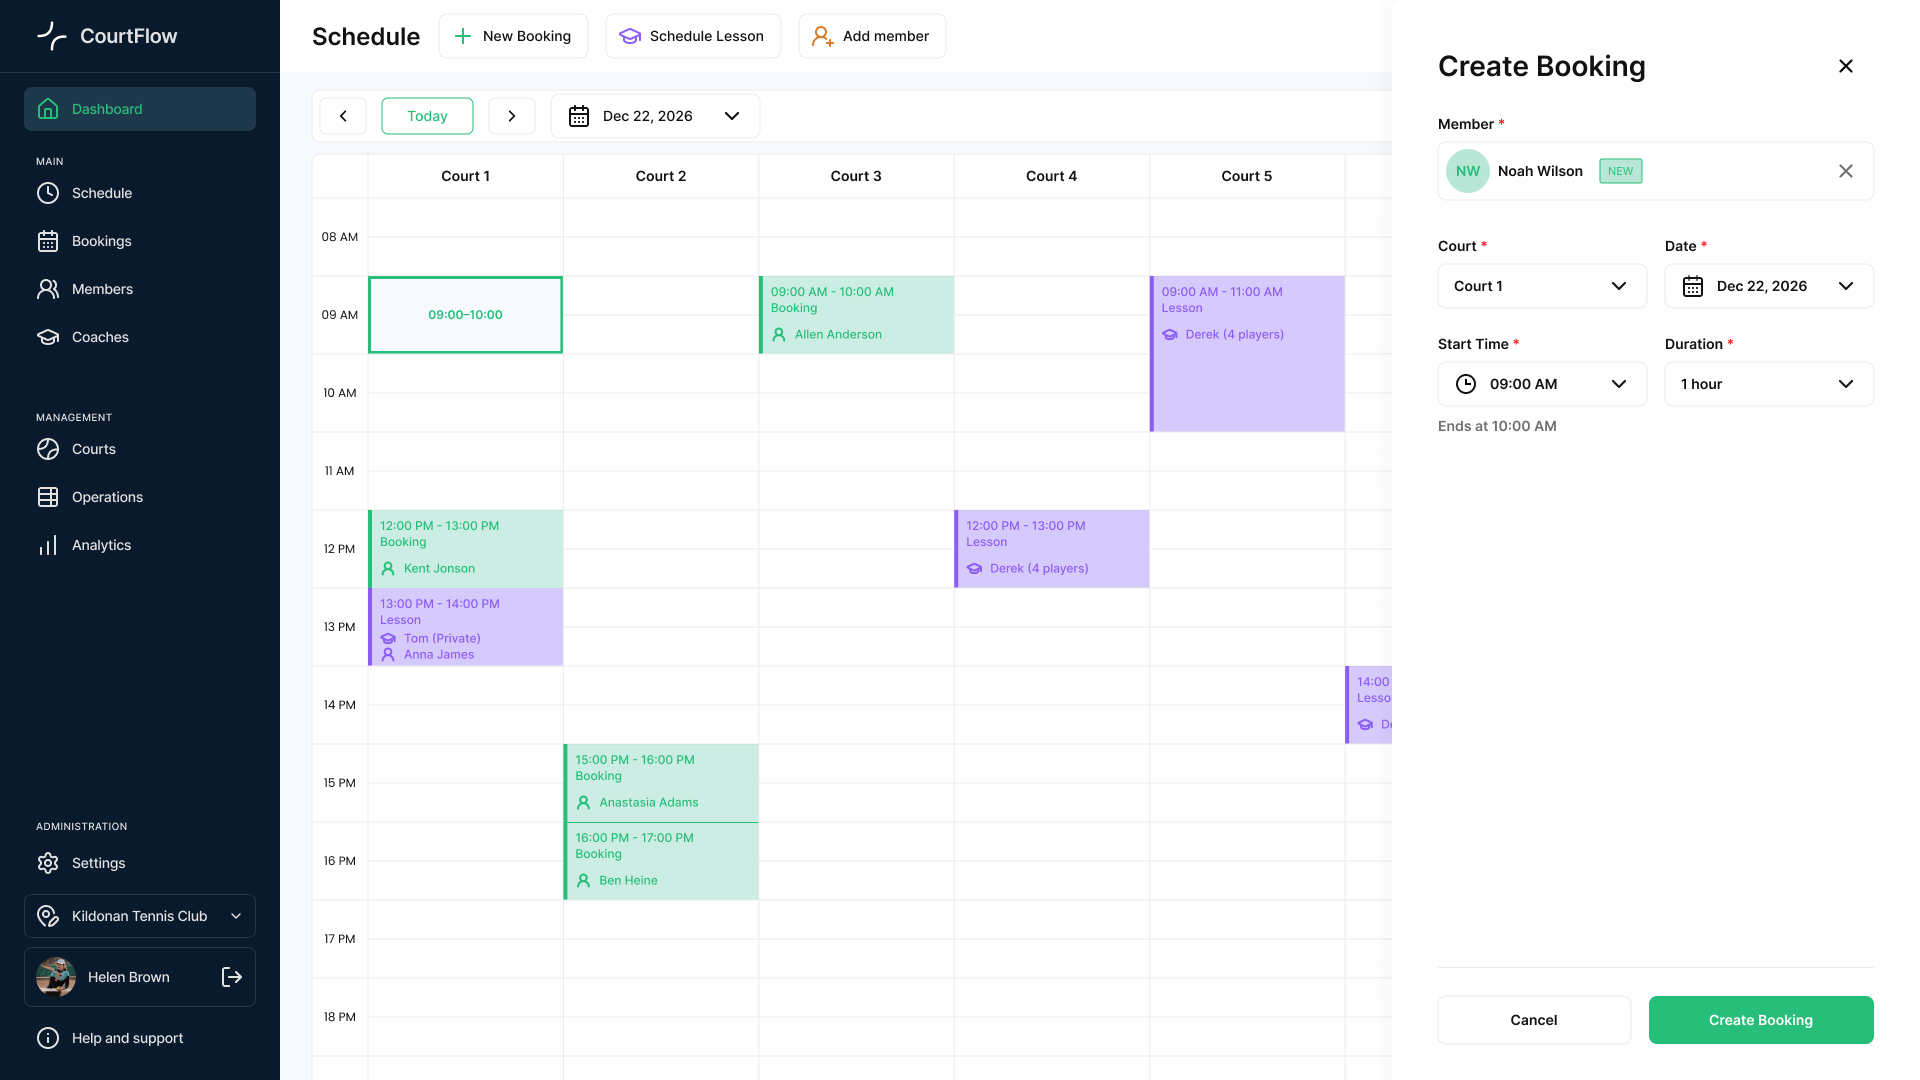Select Operations in the sidebar
This screenshot has height=1080, width=1920.
(140, 497)
